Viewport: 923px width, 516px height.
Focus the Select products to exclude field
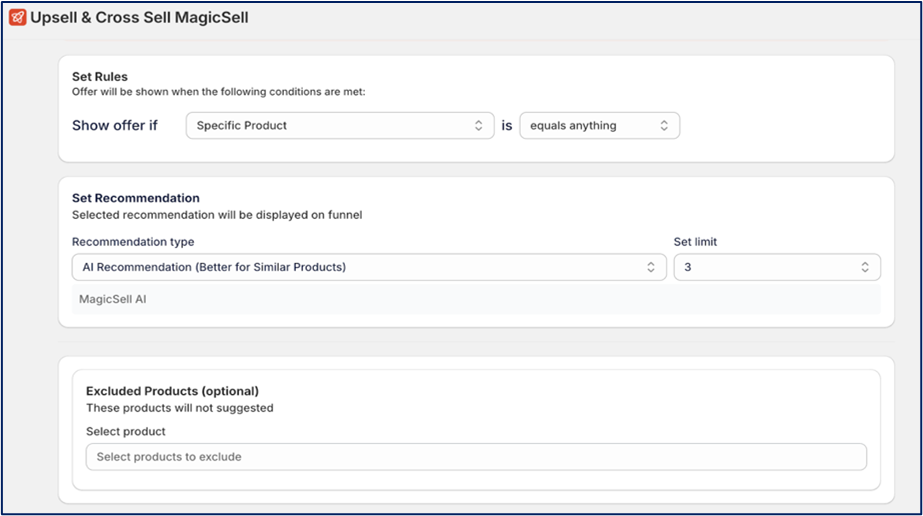click(x=476, y=457)
